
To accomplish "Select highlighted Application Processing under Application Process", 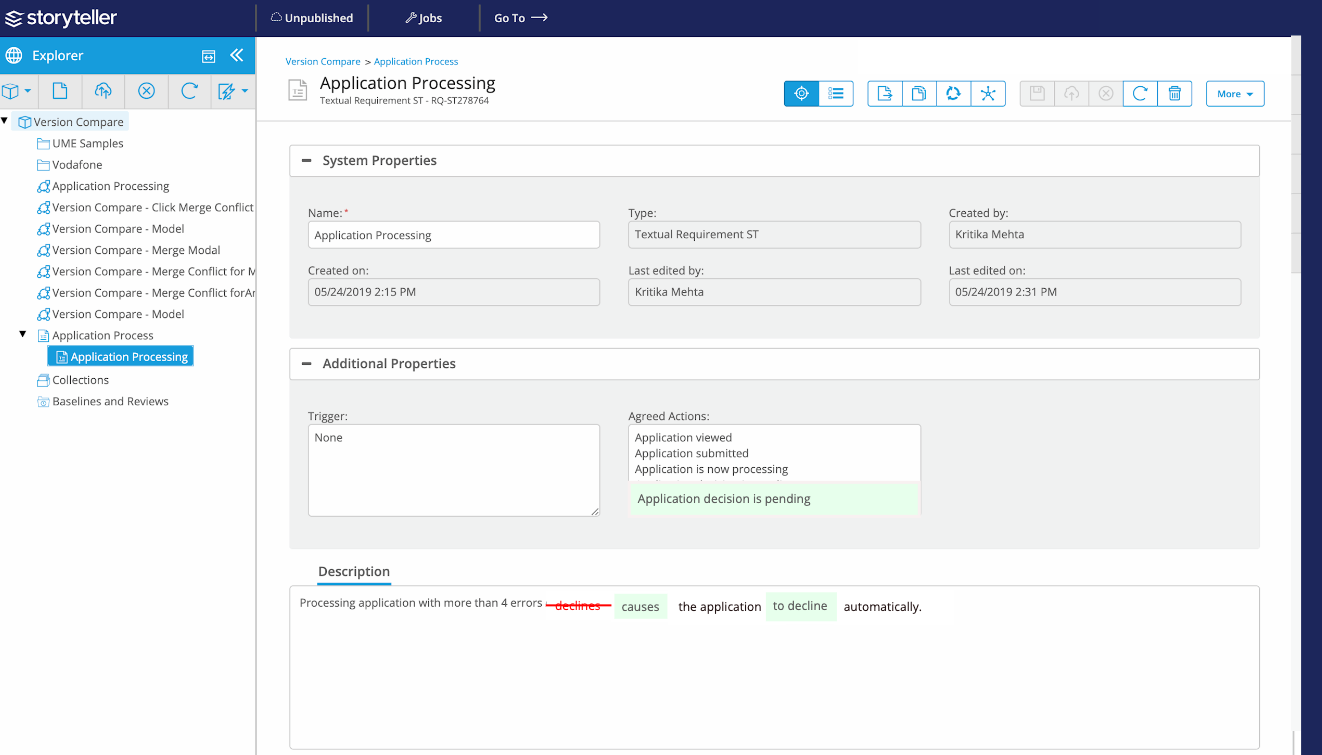I will click(x=120, y=356).
